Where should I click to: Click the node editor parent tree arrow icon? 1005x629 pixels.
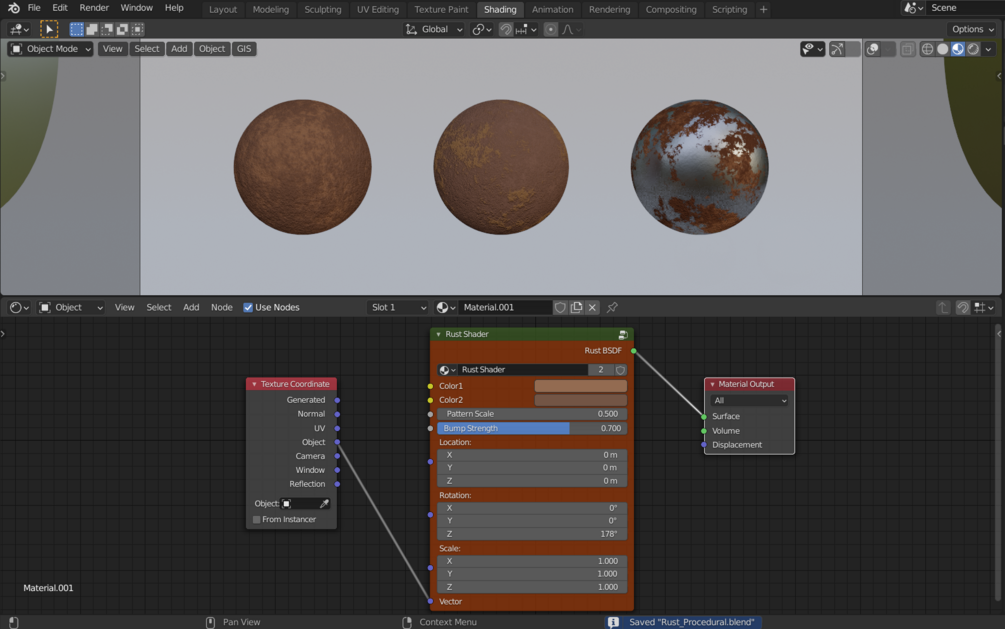tap(942, 308)
